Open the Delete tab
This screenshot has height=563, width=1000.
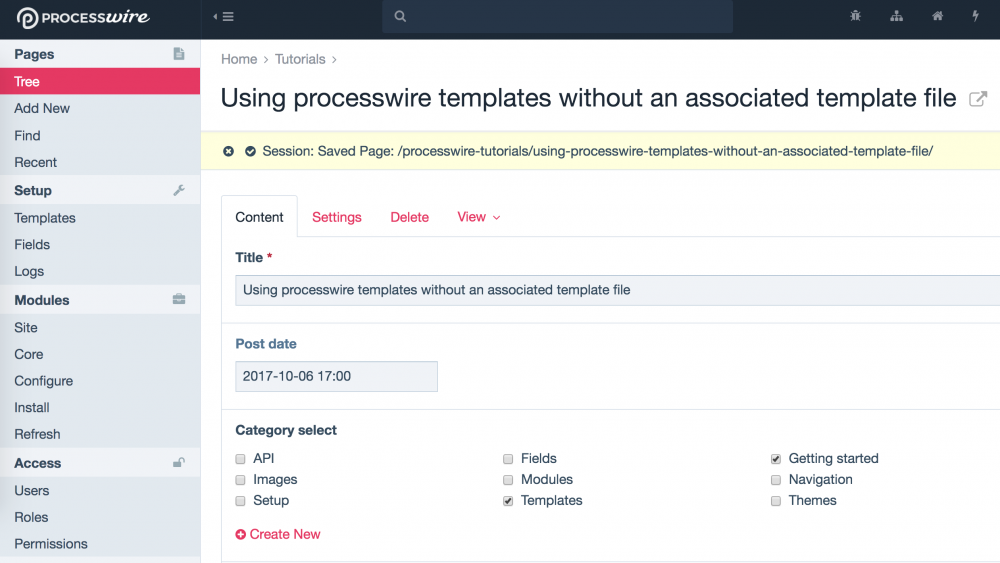[409, 217]
